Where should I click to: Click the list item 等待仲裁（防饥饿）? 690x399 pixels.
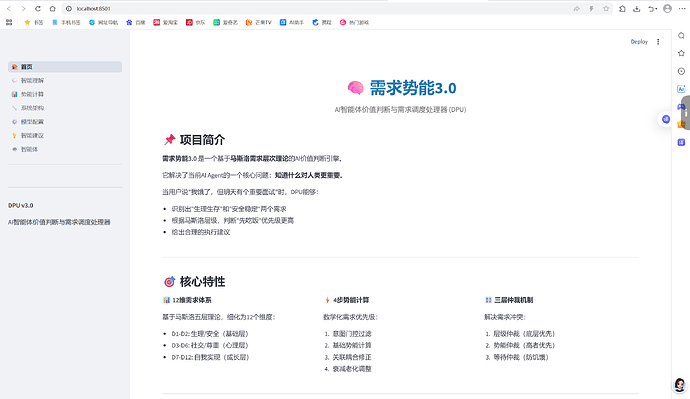521,357
